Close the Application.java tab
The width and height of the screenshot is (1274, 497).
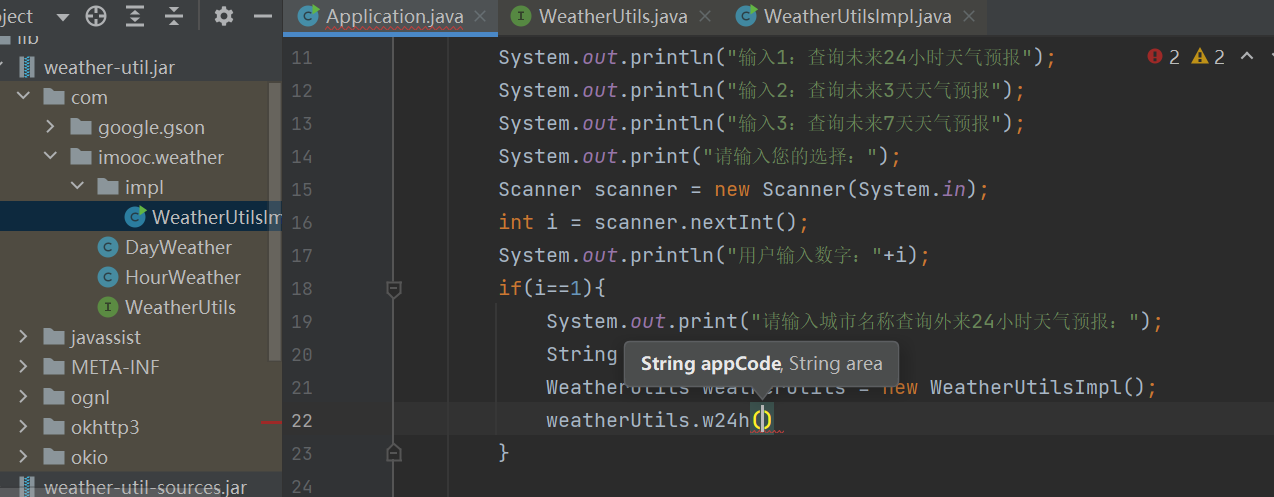pyautogui.click(x=483, y=16)
